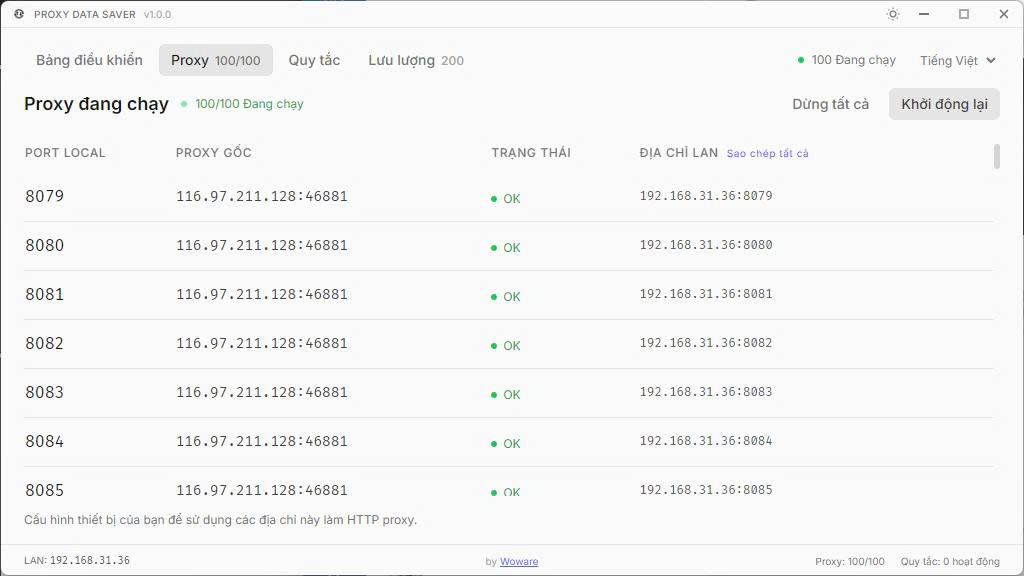Open the Woware link in footer
Screen dimensions: 1024x576
coord(519,561)
